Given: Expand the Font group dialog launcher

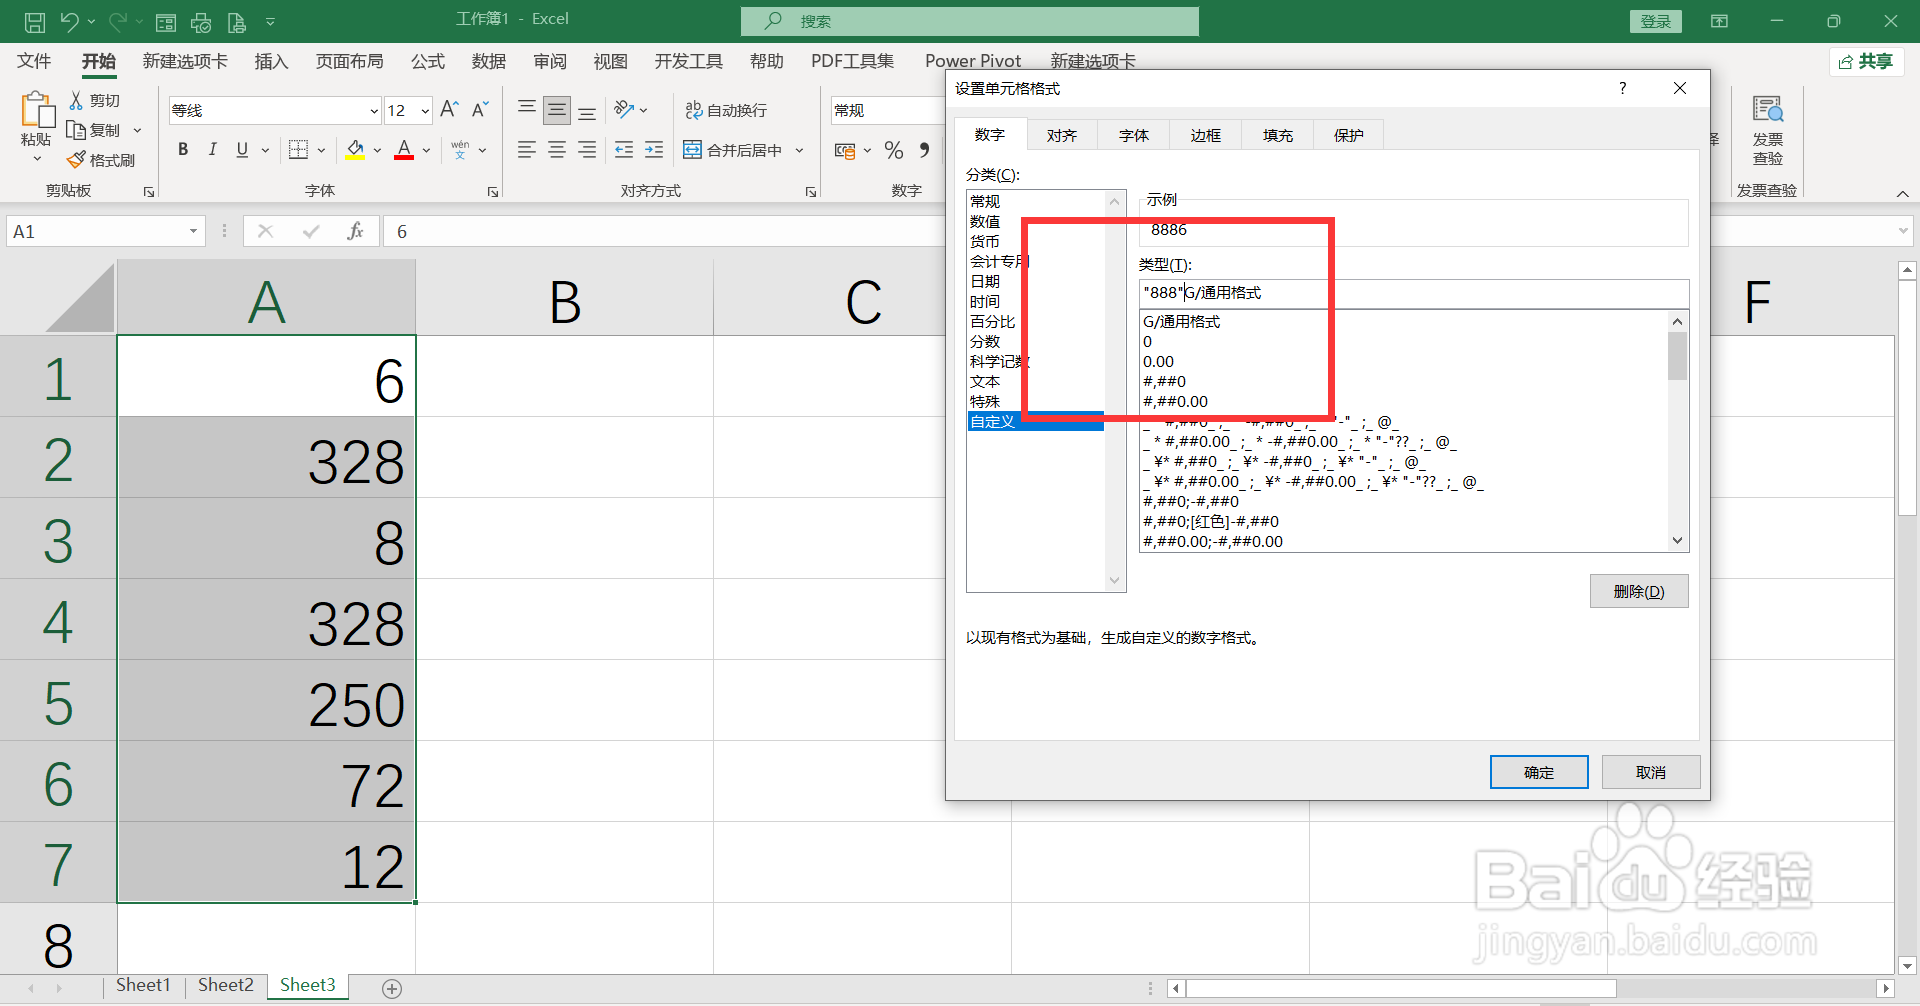Looking at the screenshot, I should coord(493,192).
